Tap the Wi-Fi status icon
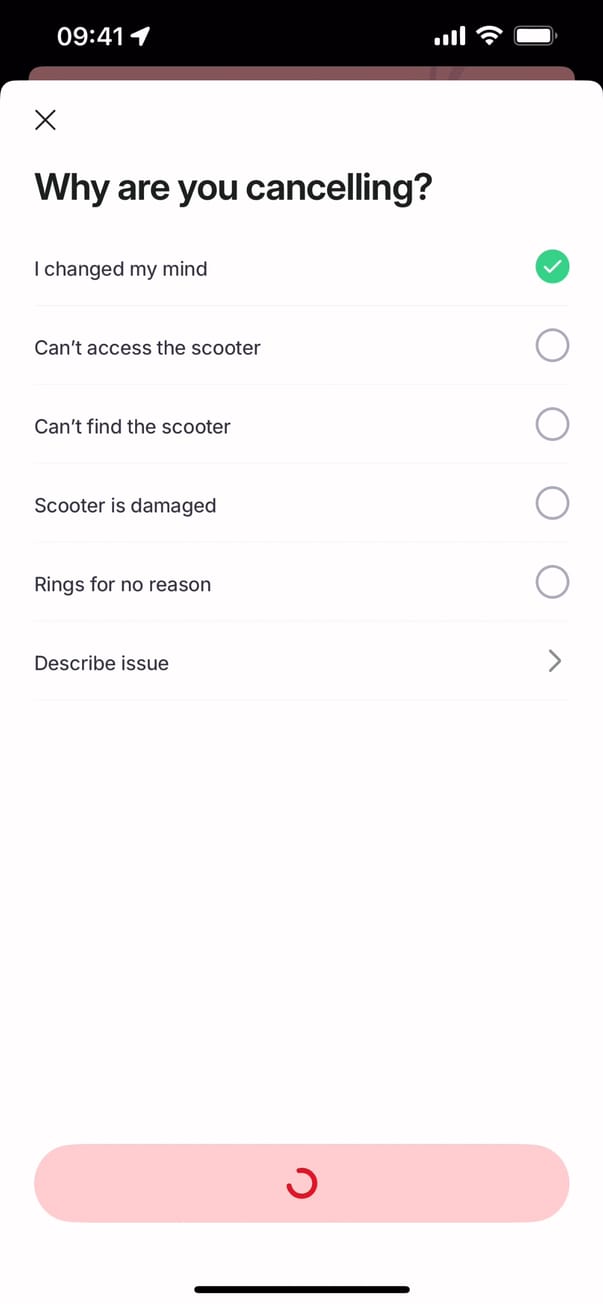 click(x=489, y=37)
